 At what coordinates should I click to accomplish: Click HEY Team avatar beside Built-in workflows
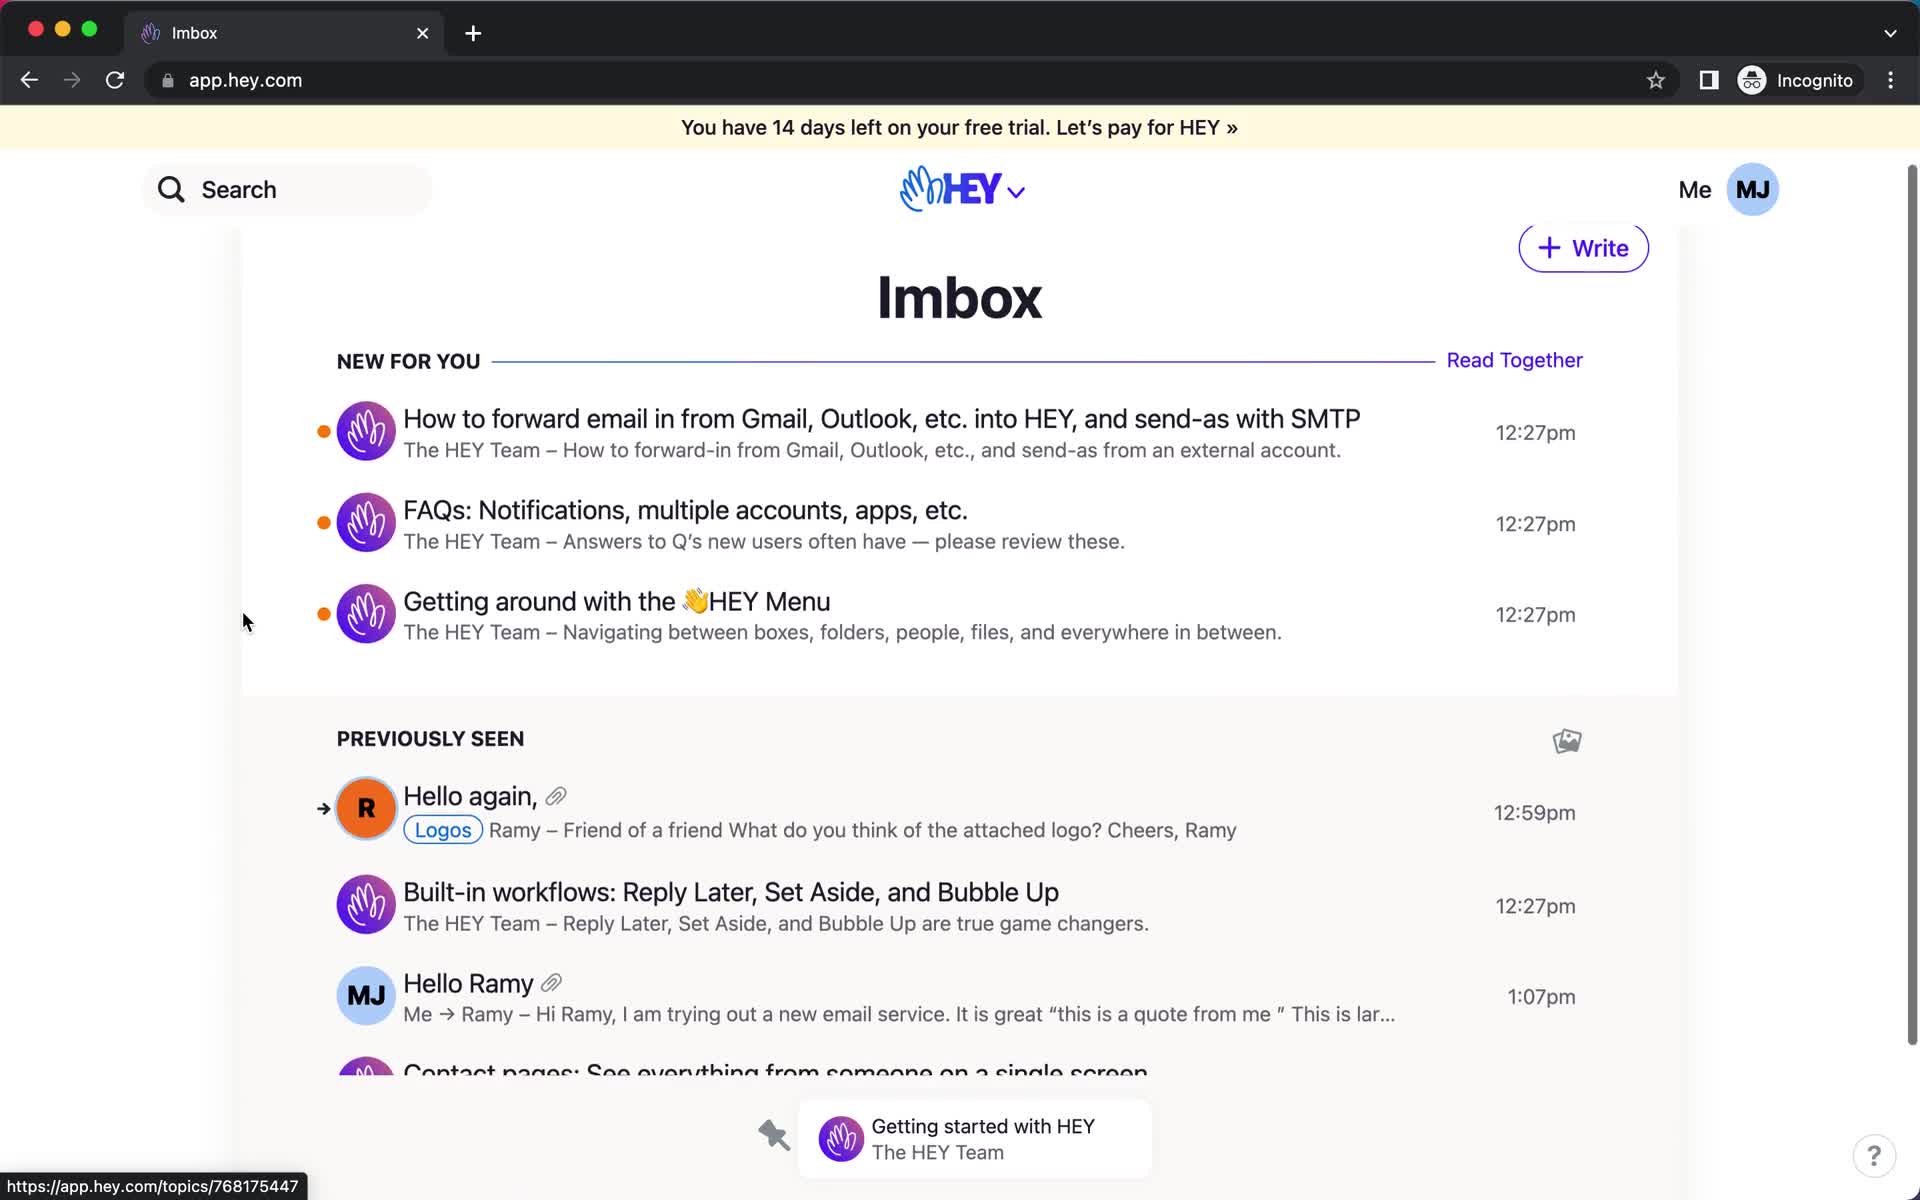pos(366,904)
